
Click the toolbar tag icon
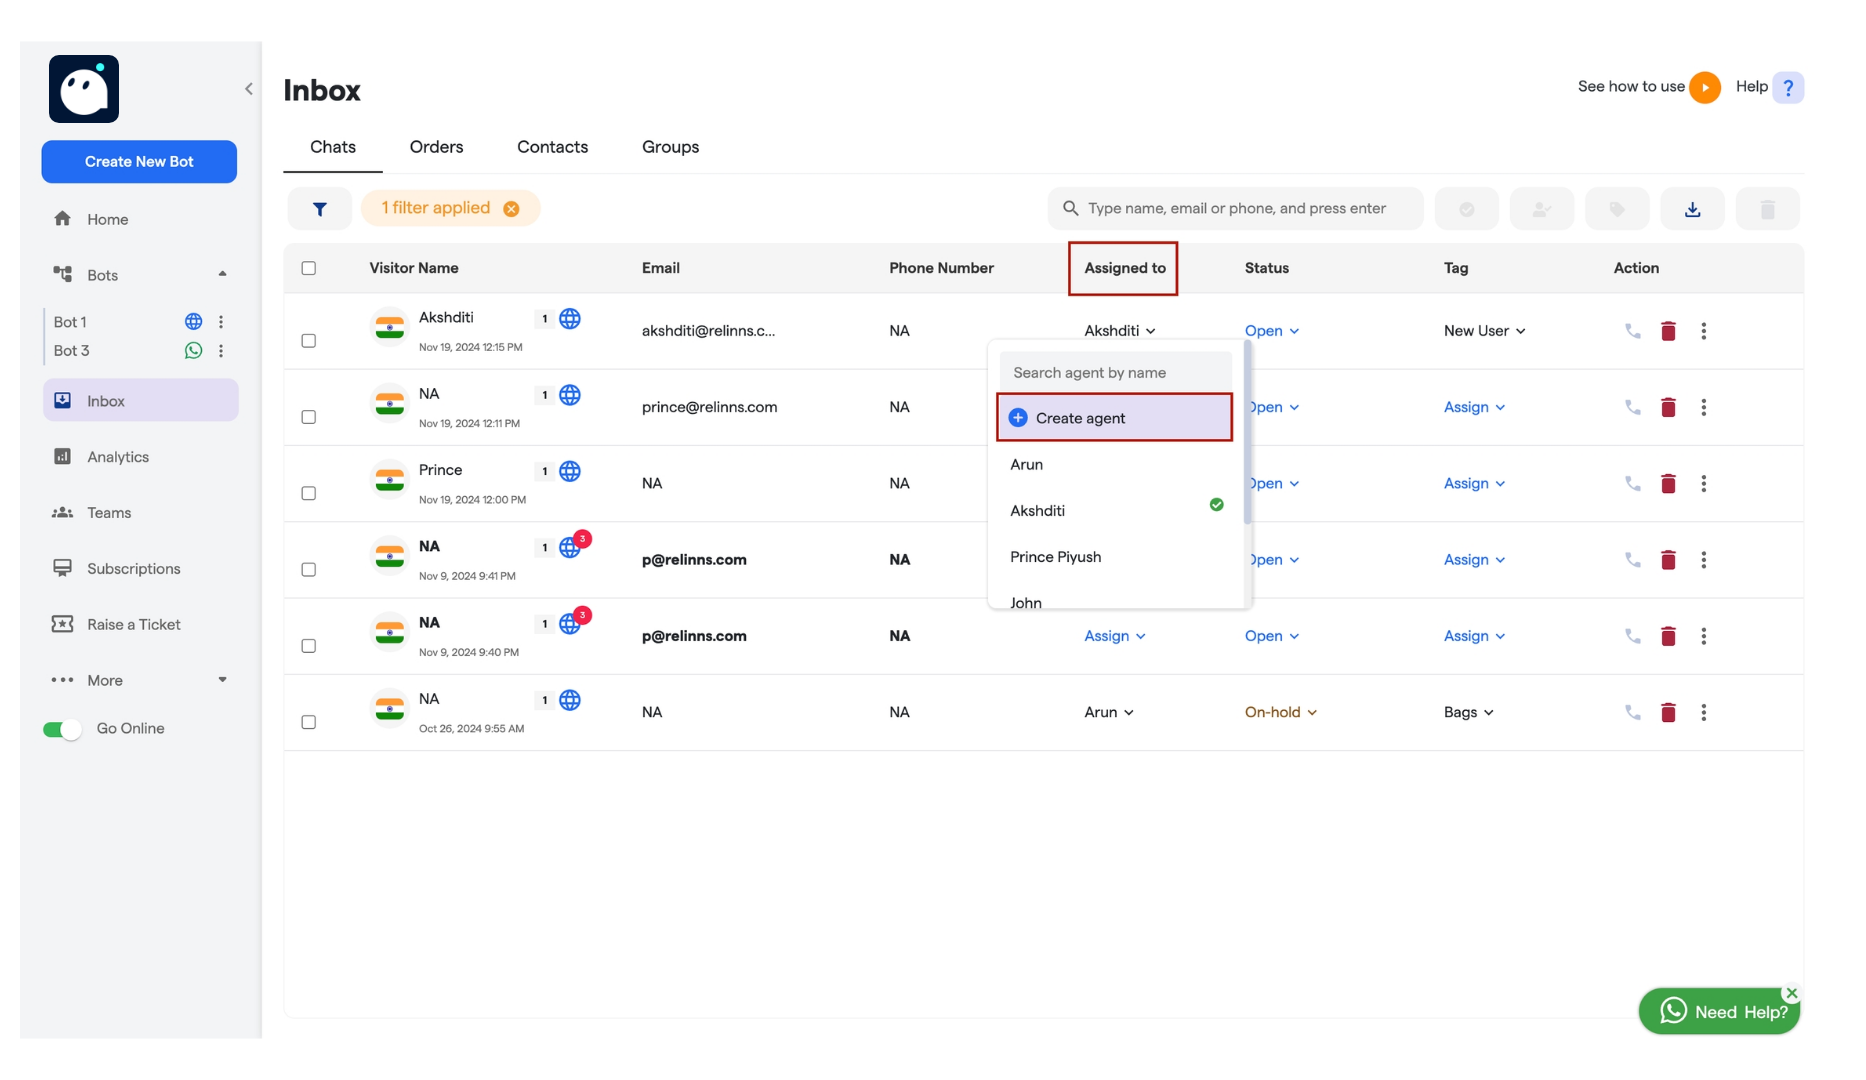click(x=1617, y=209)
